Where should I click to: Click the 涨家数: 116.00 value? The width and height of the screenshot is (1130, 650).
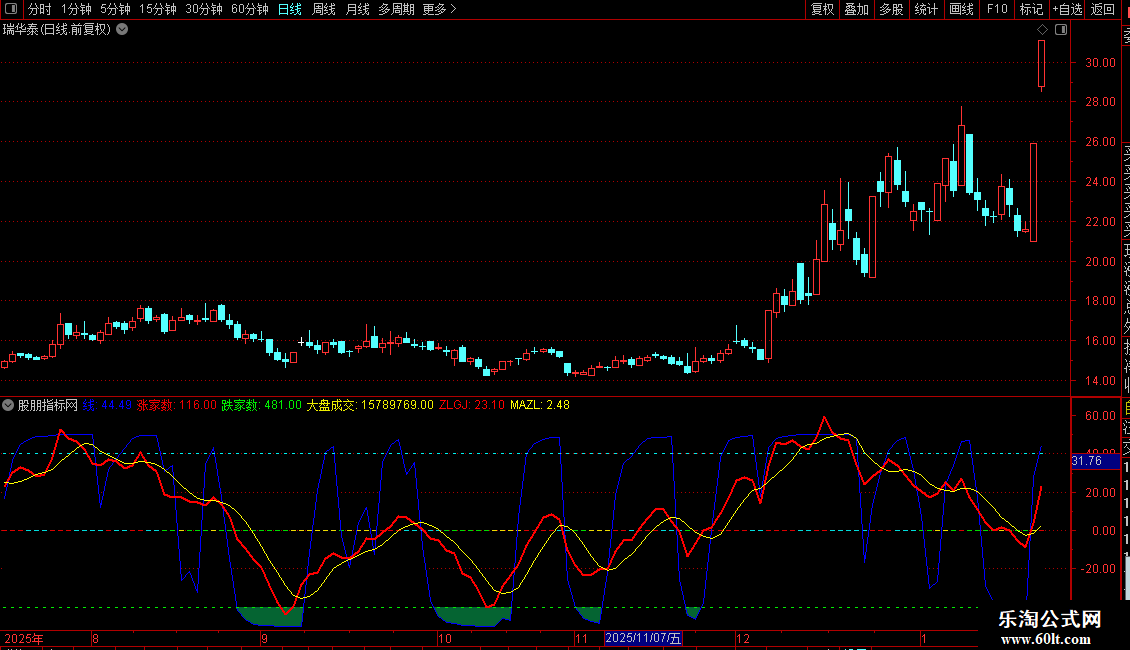click(x=177, y=405)
